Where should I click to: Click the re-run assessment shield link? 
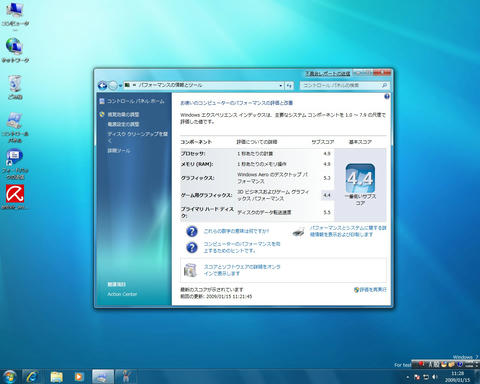[370, 290]
